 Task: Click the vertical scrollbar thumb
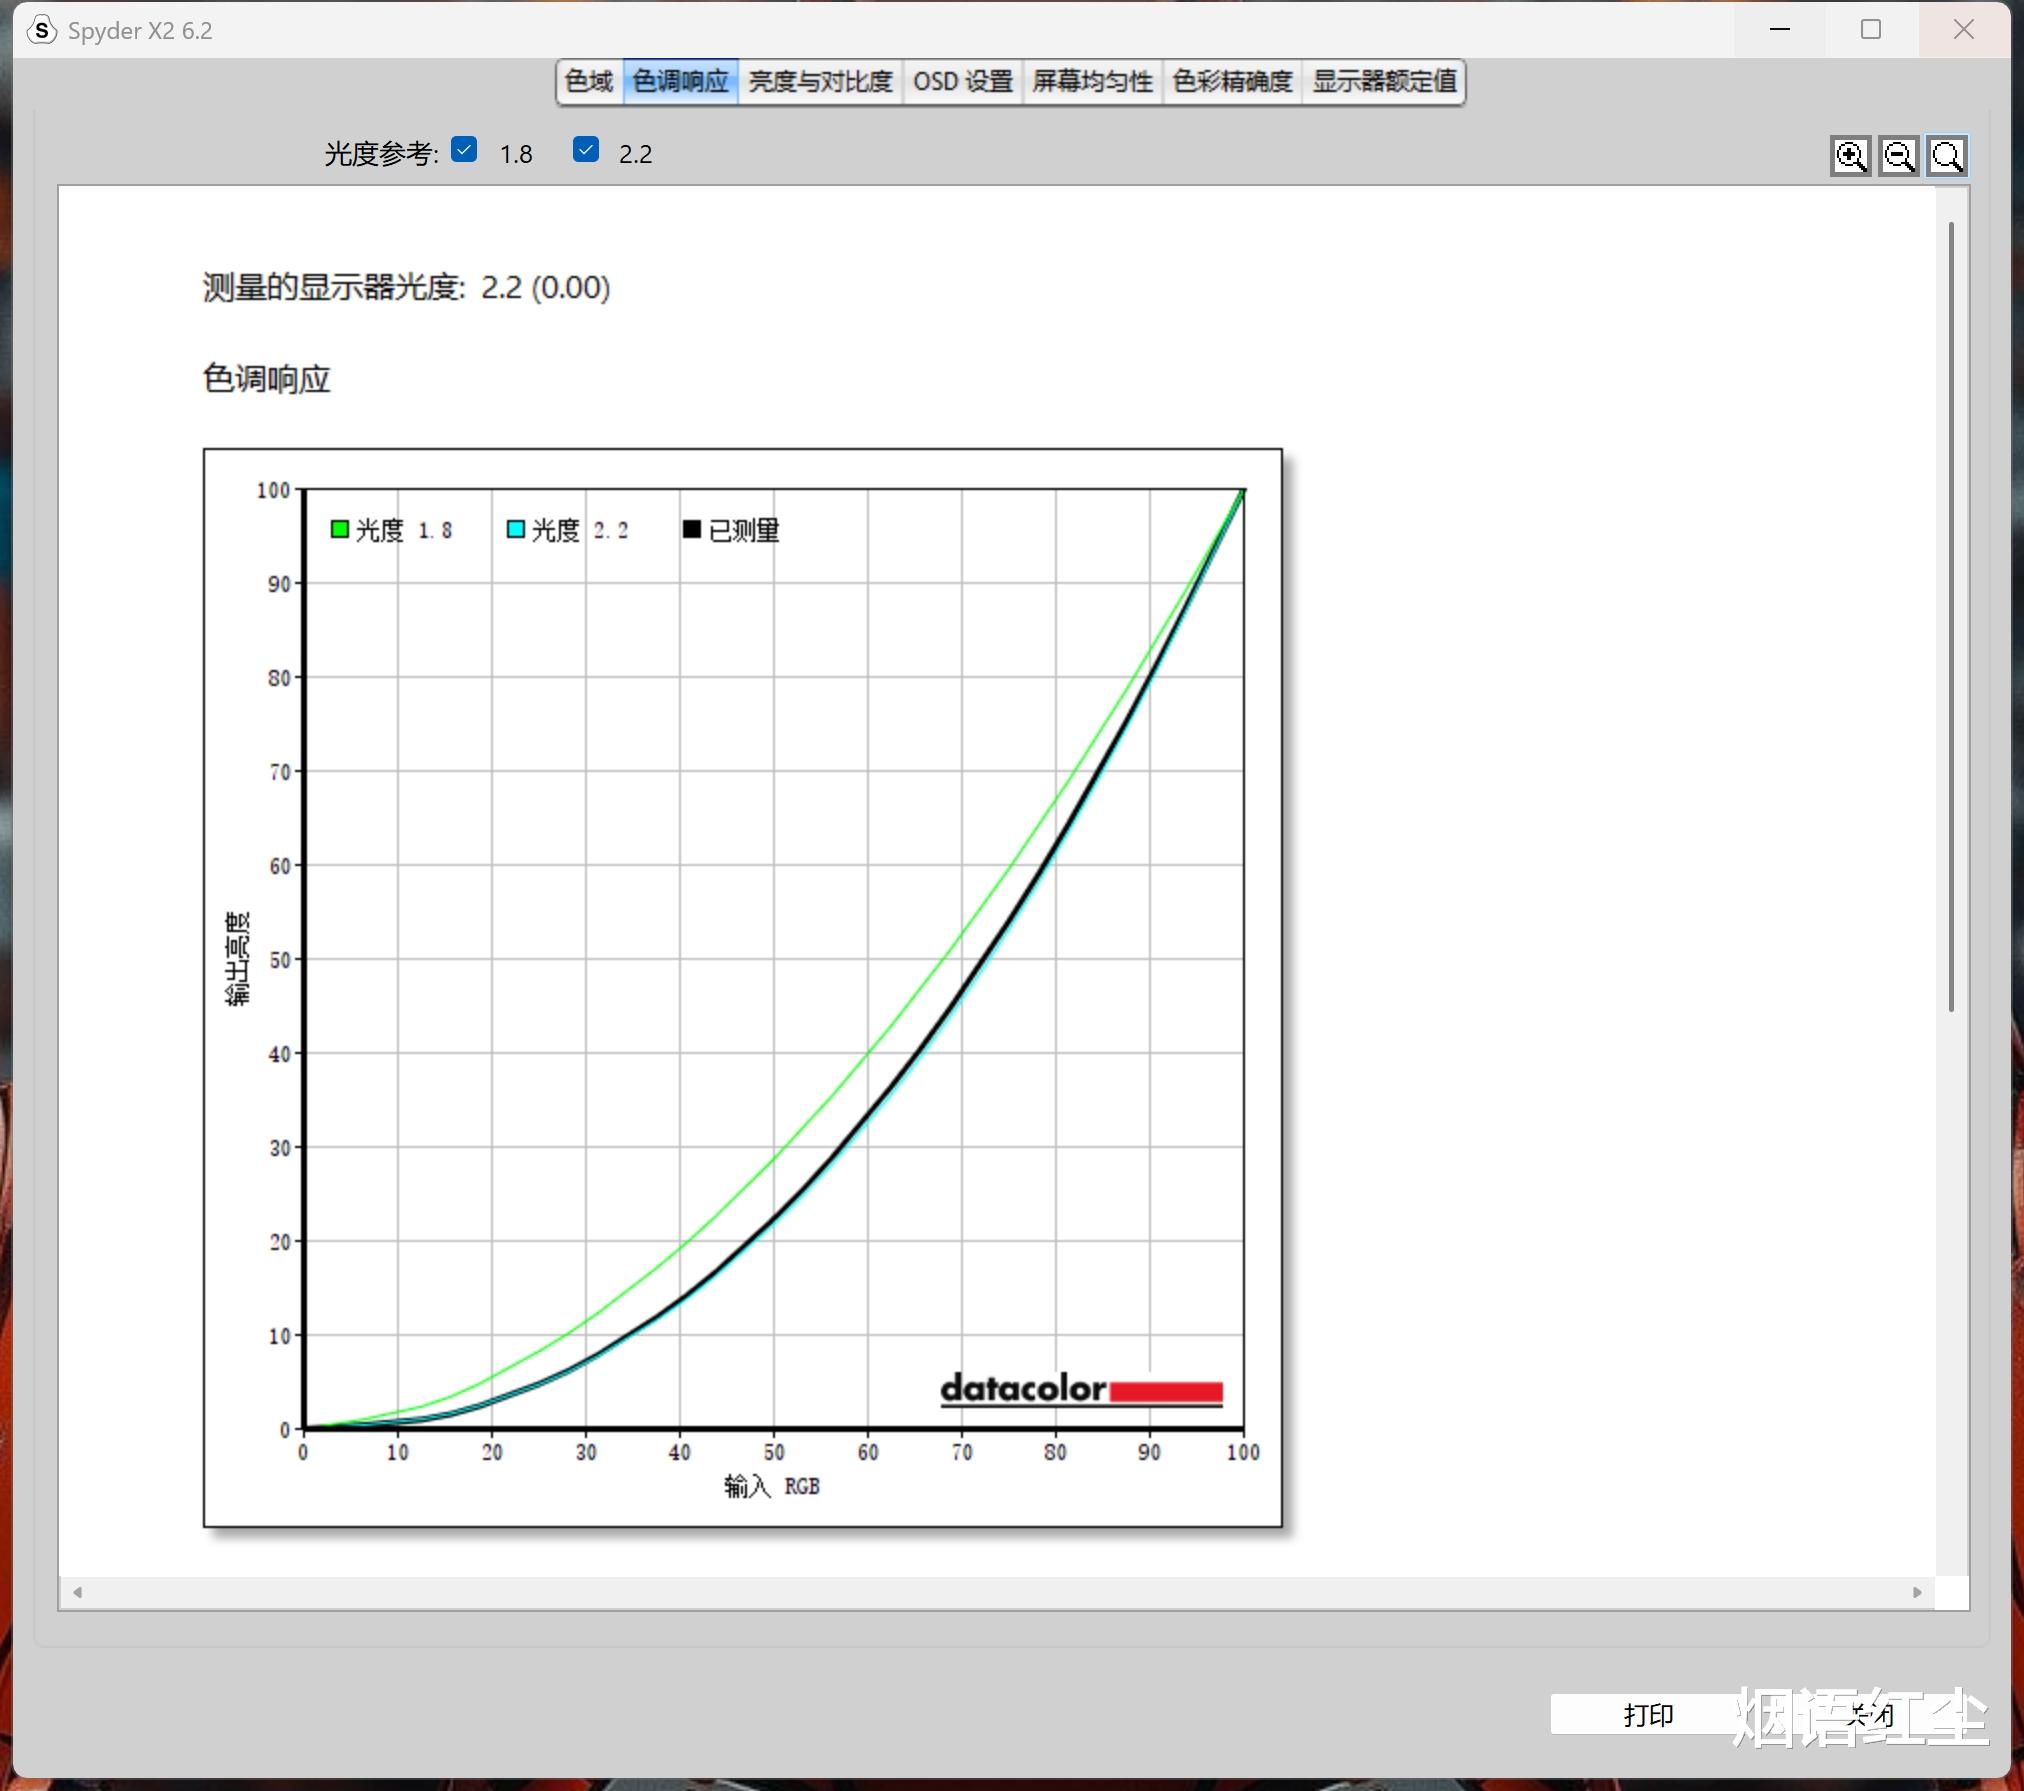click(1951, 617)
